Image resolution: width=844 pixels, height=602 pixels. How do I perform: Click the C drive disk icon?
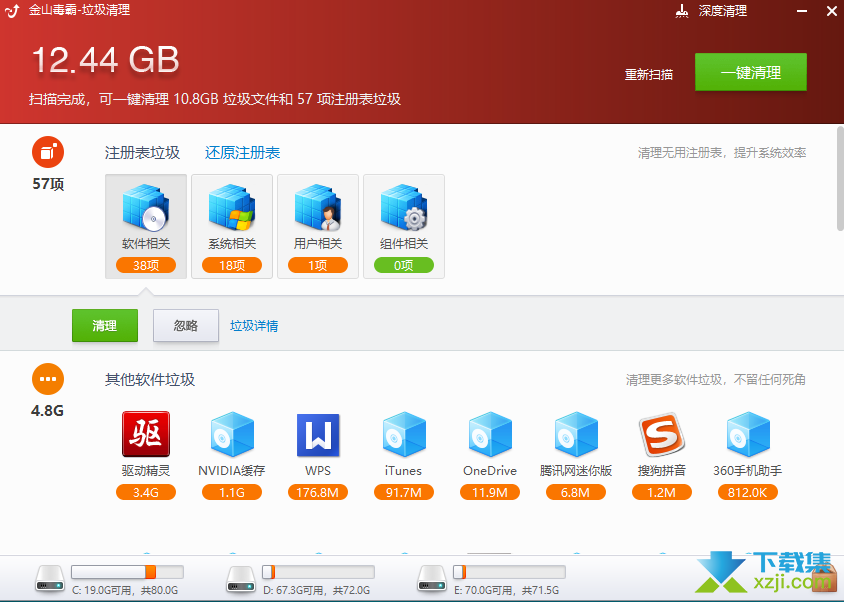(x=50, y=578)
